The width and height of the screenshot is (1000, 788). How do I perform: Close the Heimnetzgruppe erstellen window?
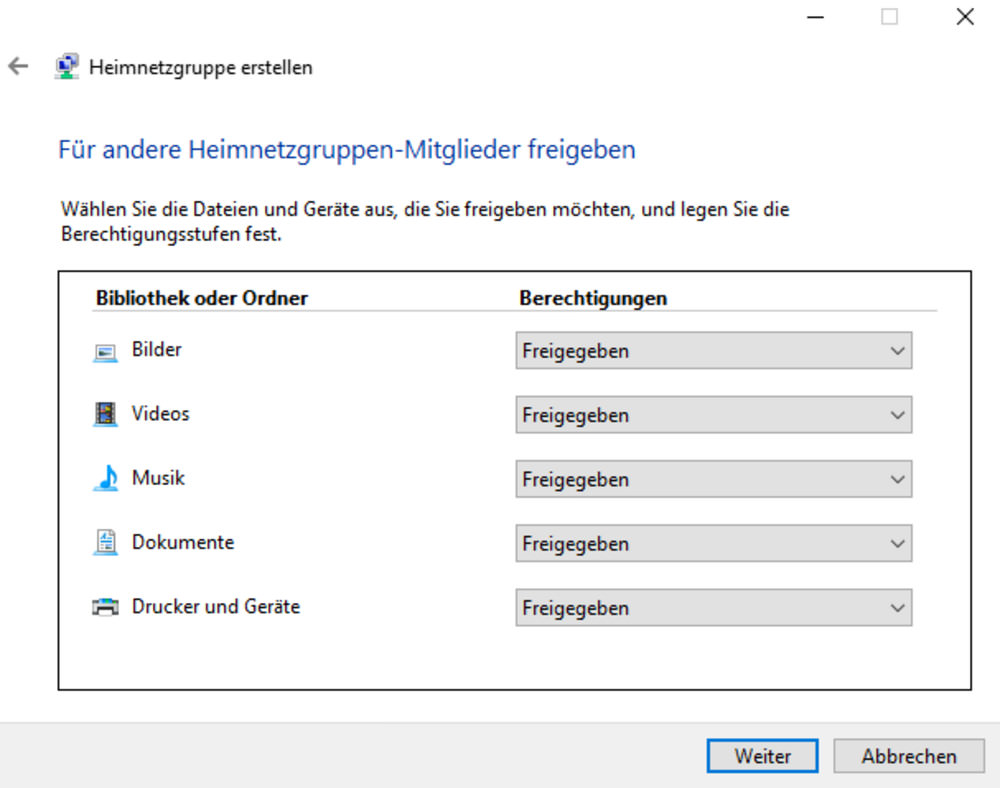pos(965,17)
